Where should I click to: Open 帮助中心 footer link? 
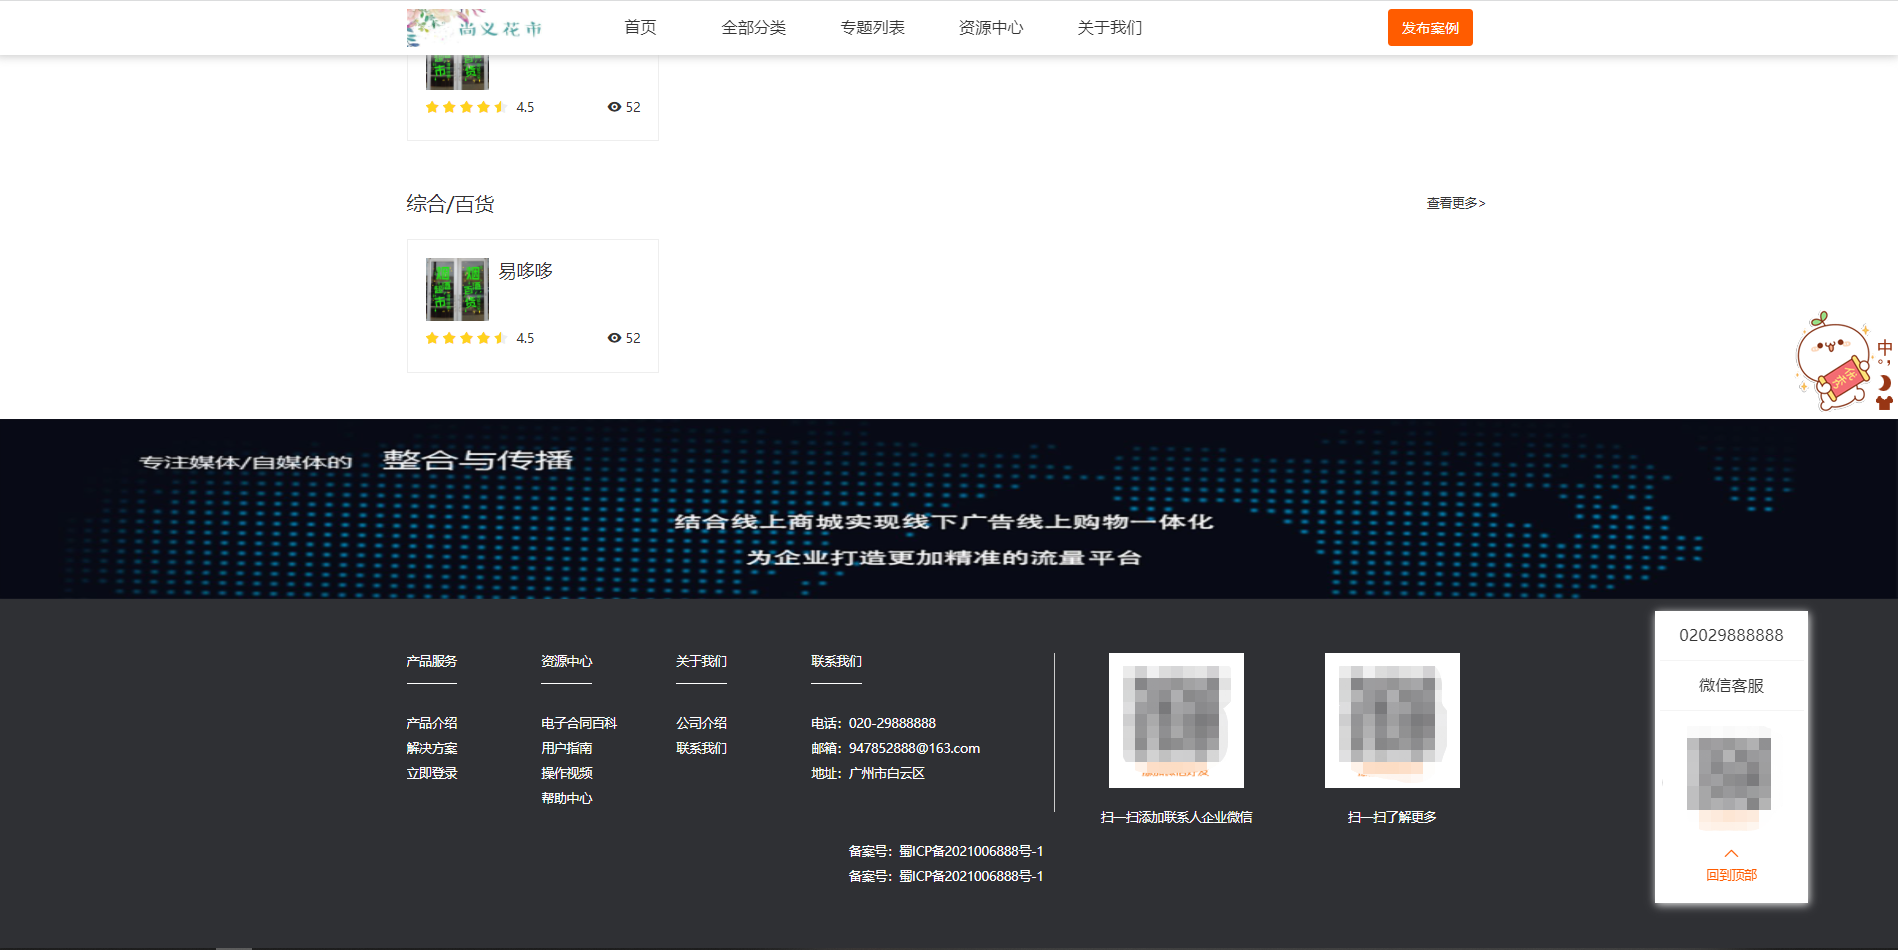pyautogui.click(x=567, y=798)
